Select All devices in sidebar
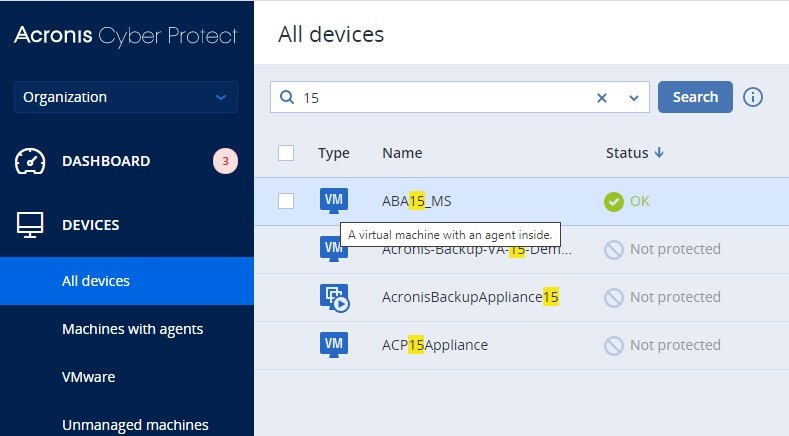The width and height of the screenshot is (789, 436). [127, 281]
